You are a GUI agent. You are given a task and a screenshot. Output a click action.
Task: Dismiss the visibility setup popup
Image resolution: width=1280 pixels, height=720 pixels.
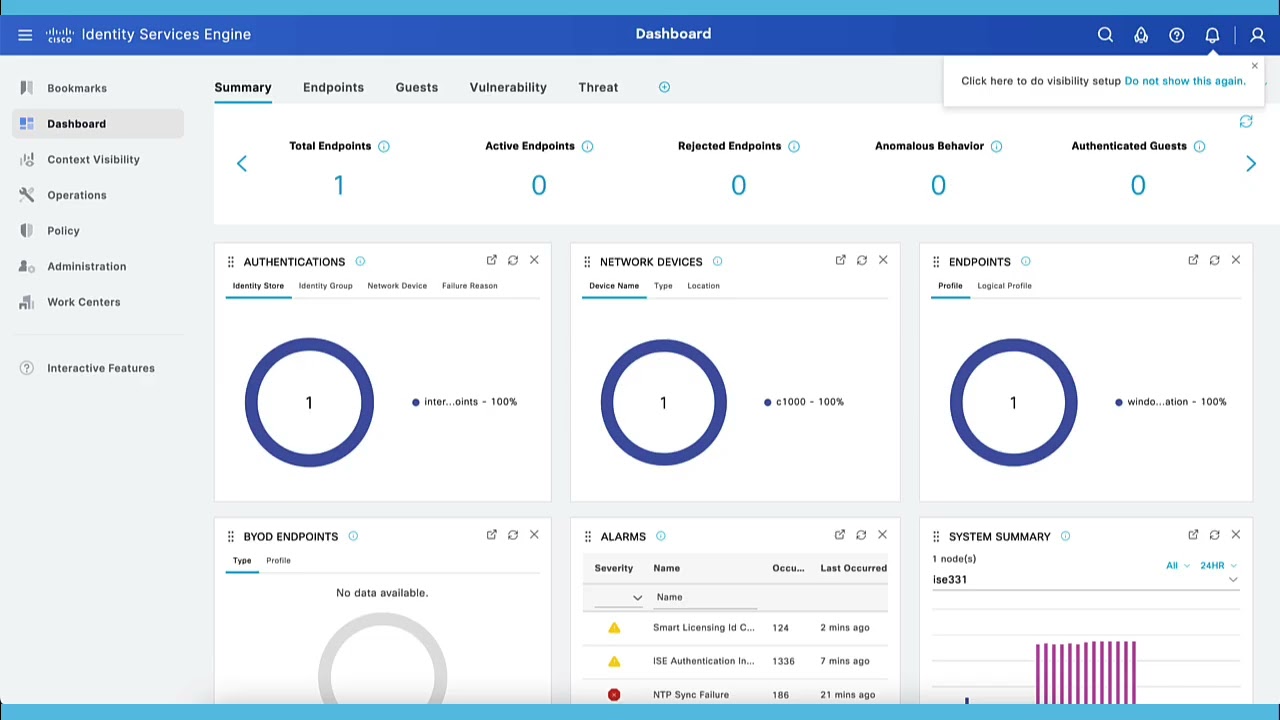tap(1254, 66)
